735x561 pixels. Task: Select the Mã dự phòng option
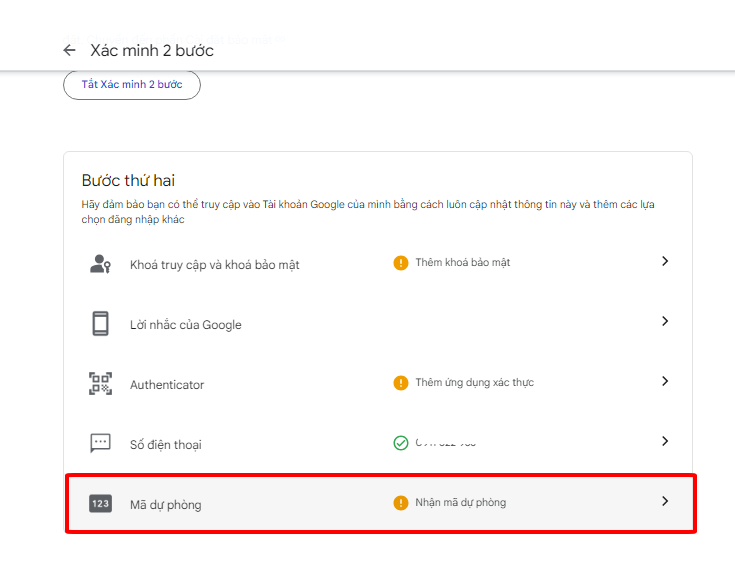pyautogui.click(x=165, y=505)
